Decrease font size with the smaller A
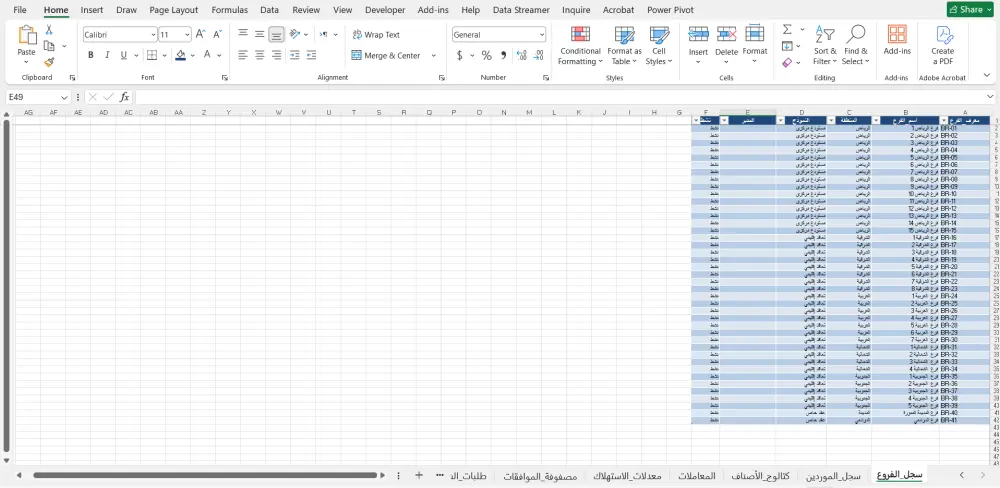 point(217,34)
